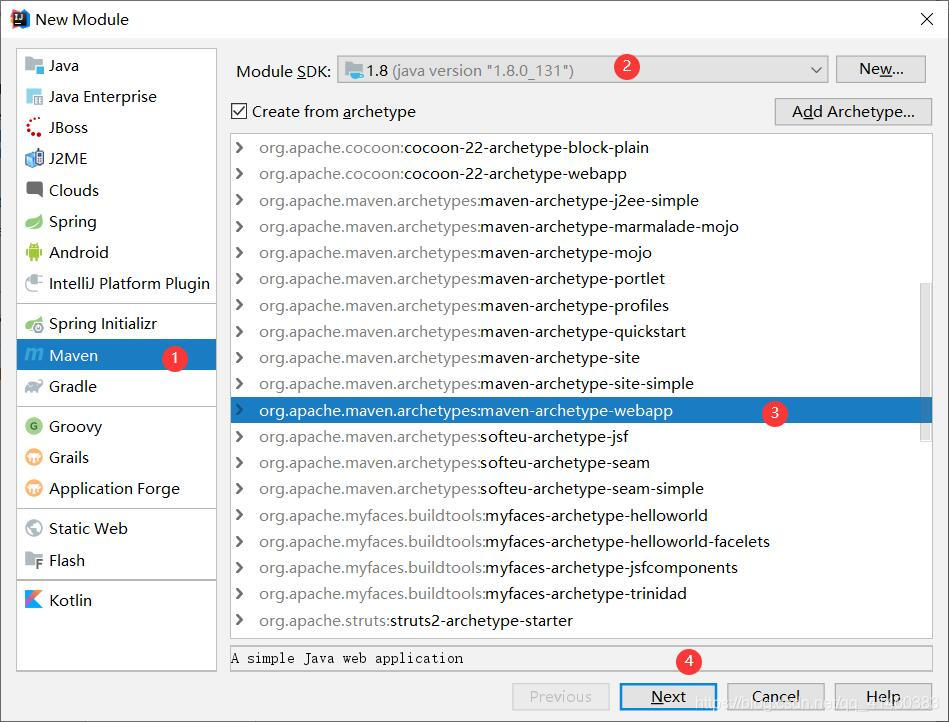Click the Java Enterprise icon
The width and height of the screenshot is (949, 722).
(34, 96)
